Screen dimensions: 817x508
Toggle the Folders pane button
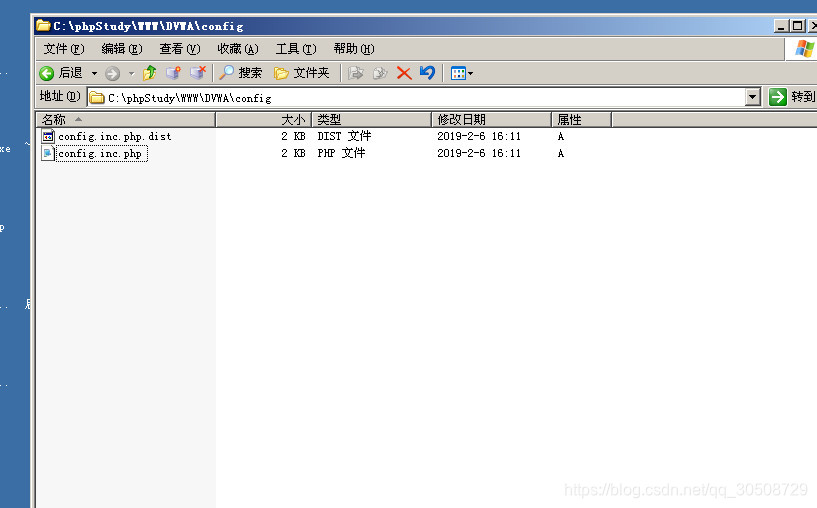coord(302,73)
